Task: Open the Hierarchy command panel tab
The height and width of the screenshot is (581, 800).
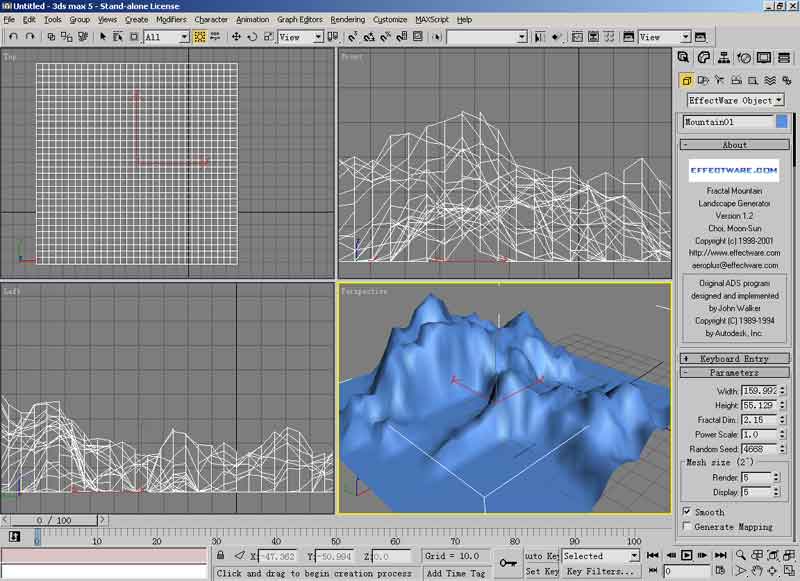Action: coord(724,58)
